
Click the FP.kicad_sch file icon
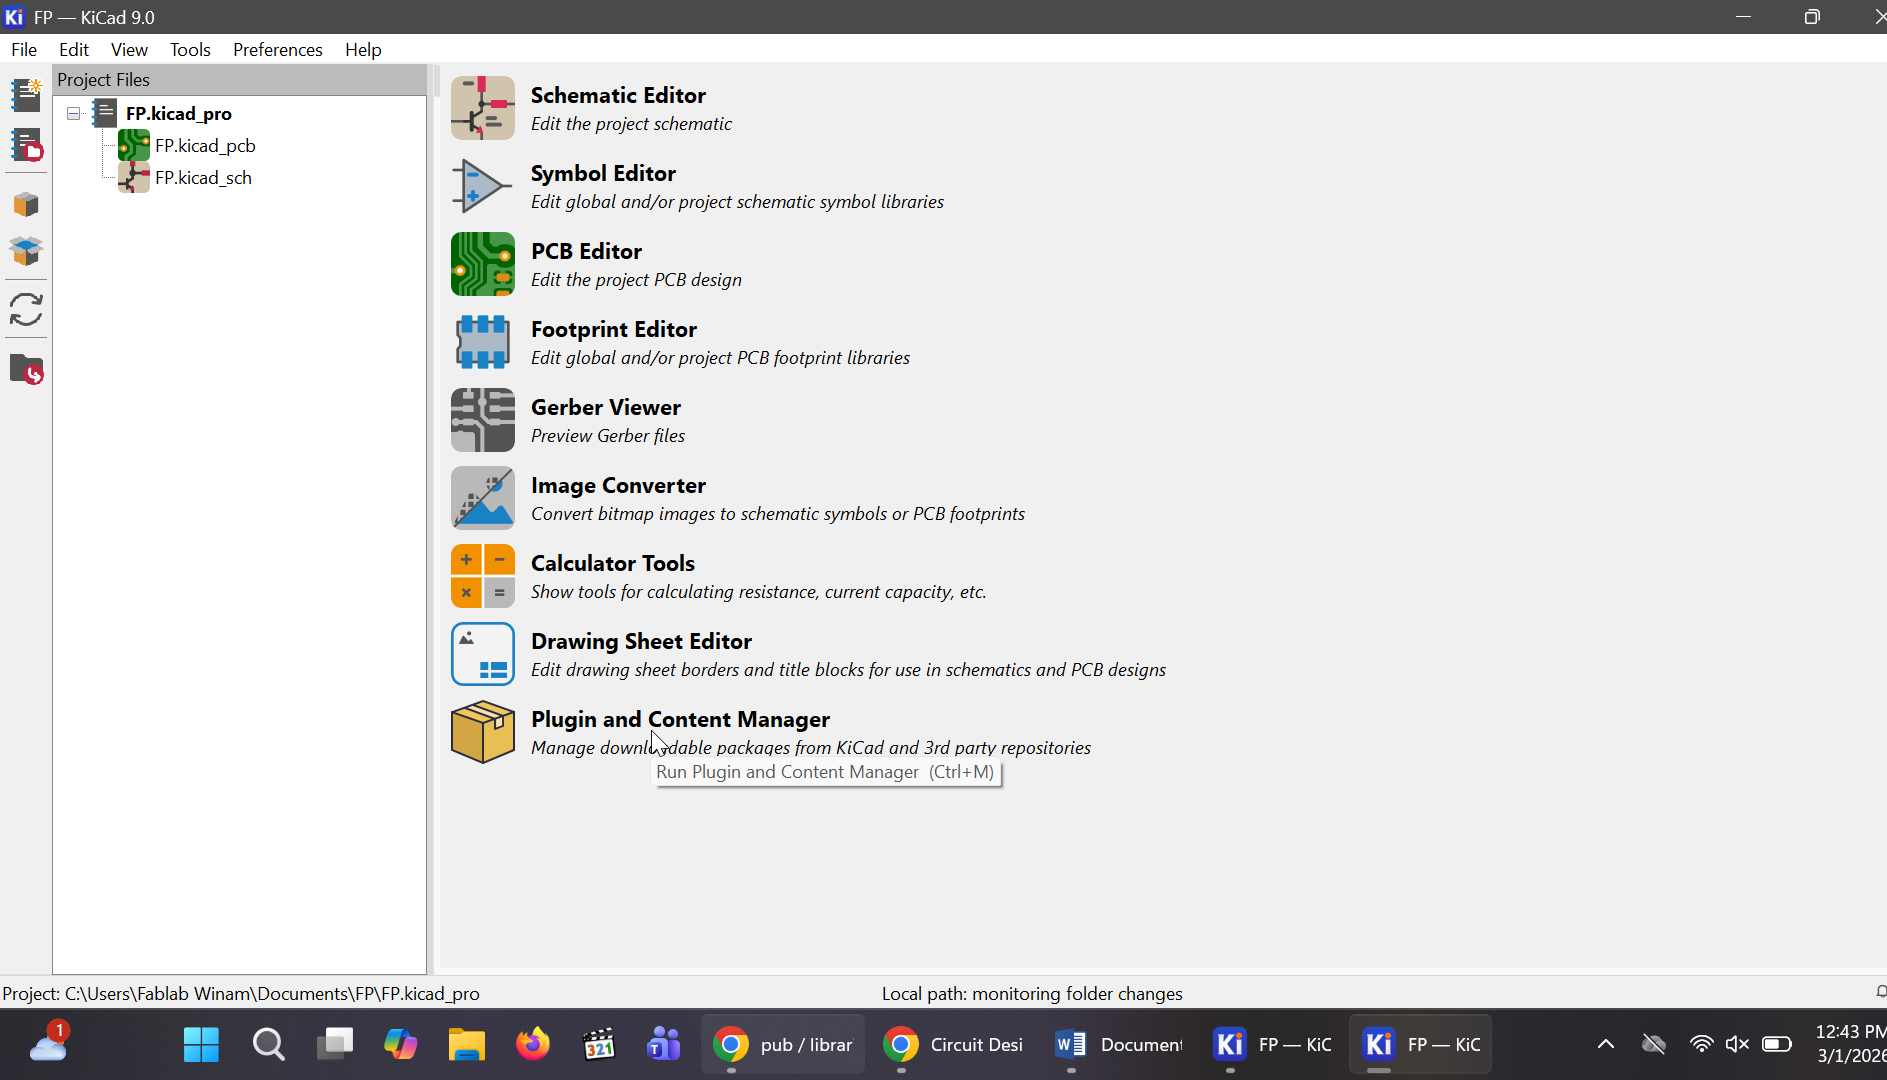tap(134, 177)
